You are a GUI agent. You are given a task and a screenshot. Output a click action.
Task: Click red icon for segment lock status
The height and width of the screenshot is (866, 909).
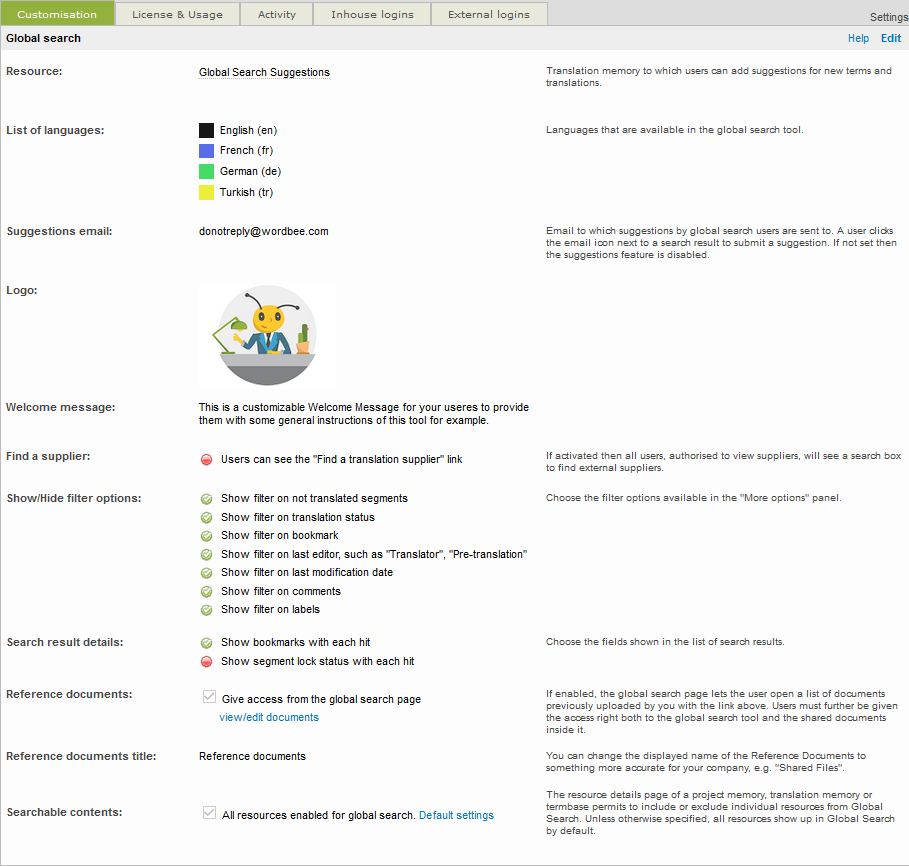tap(206, 662)
